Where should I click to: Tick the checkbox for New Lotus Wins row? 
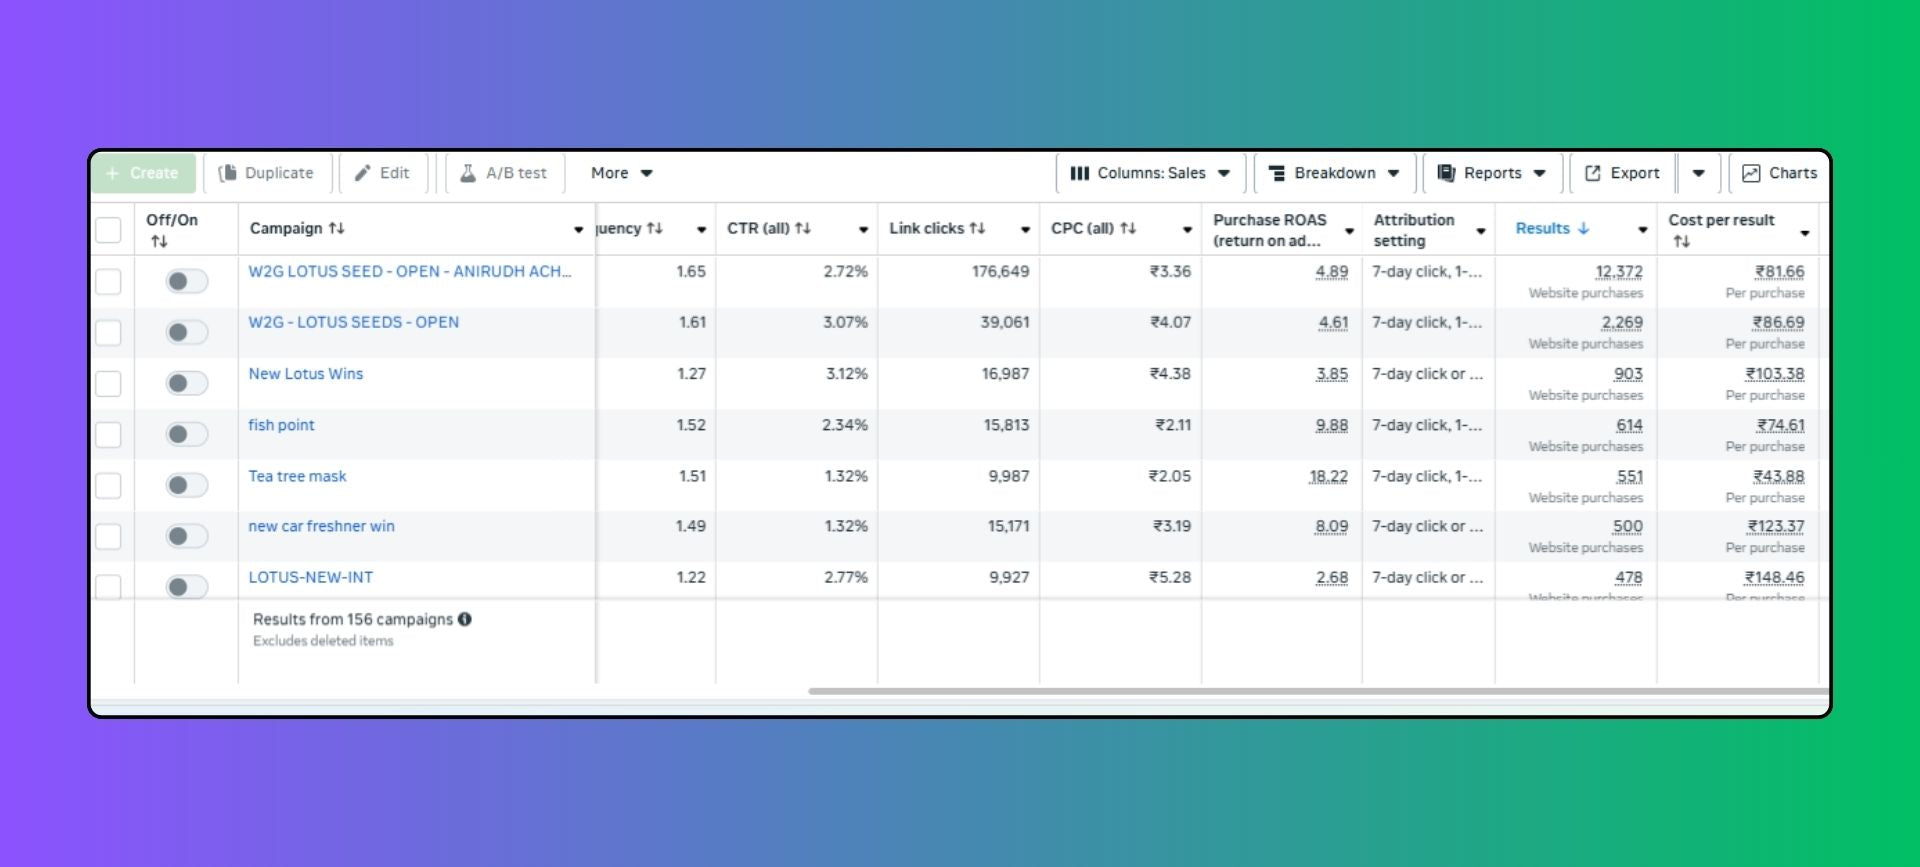(108, 383)
